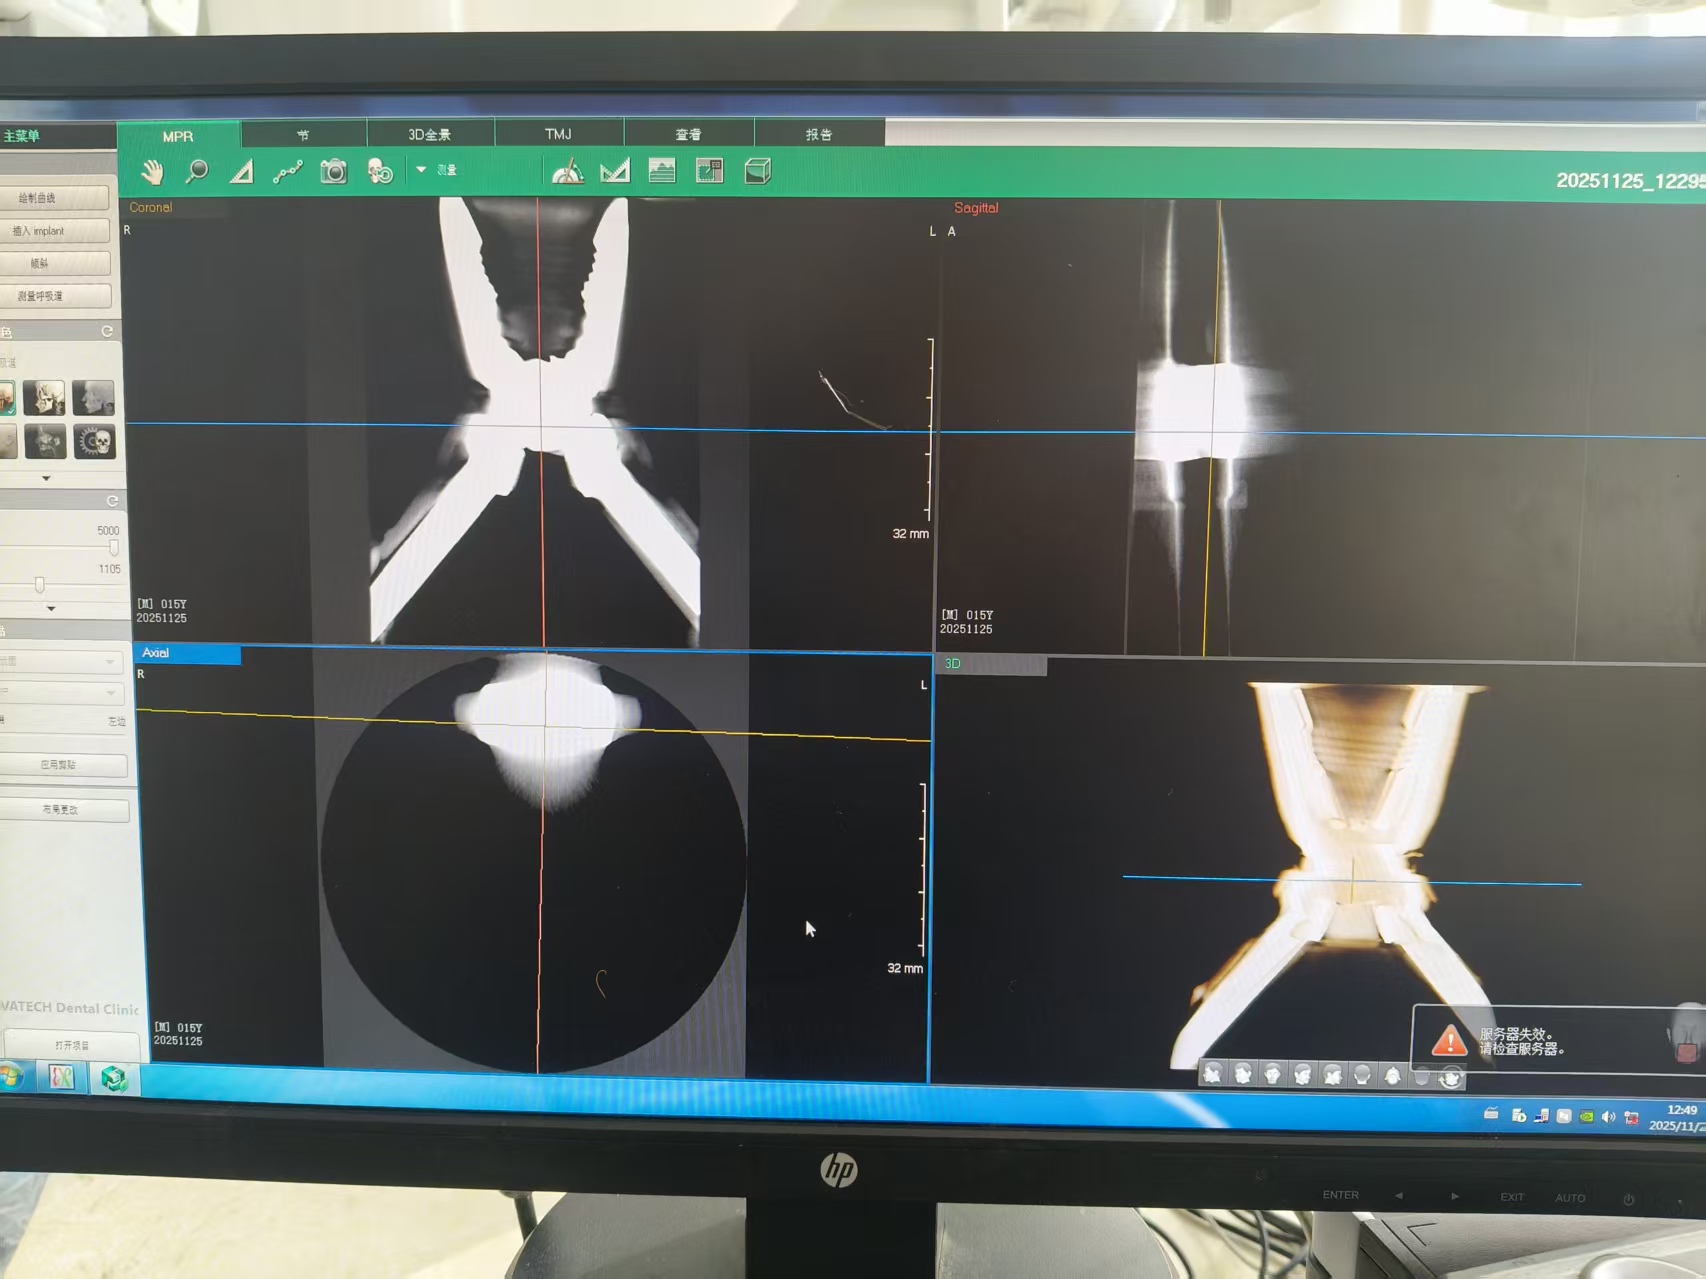
Task: Open the screenshot capture (camera) tool
Action: click(x=334, y=171)
